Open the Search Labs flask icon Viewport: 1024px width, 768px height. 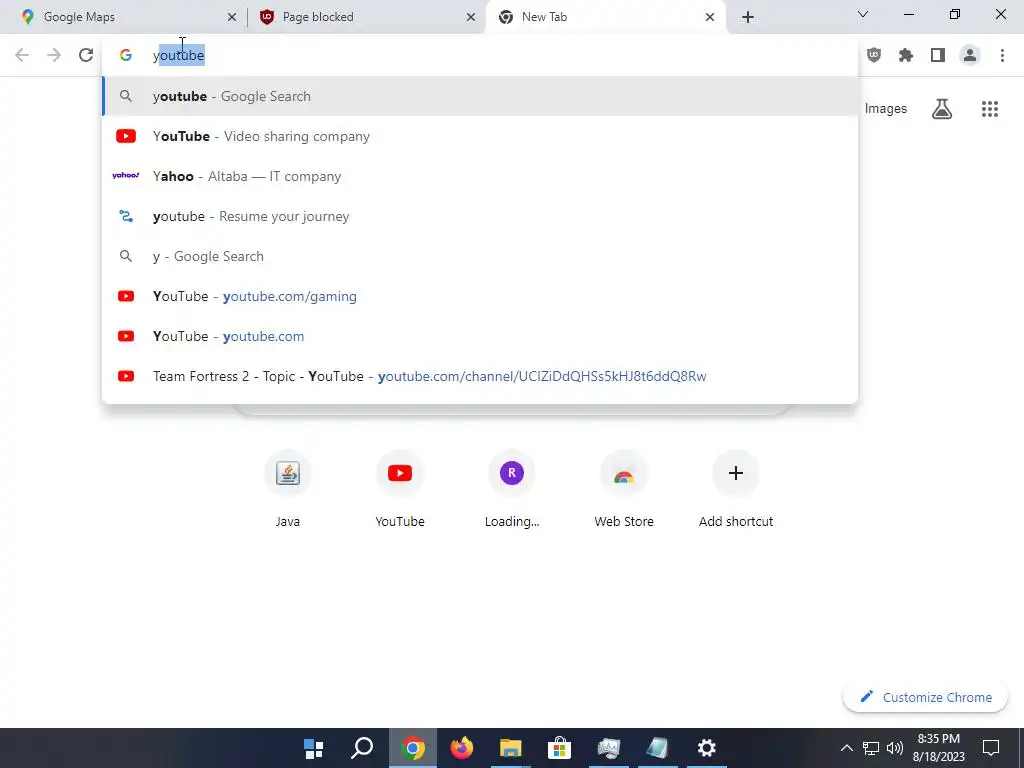click(x=942, y=108)
